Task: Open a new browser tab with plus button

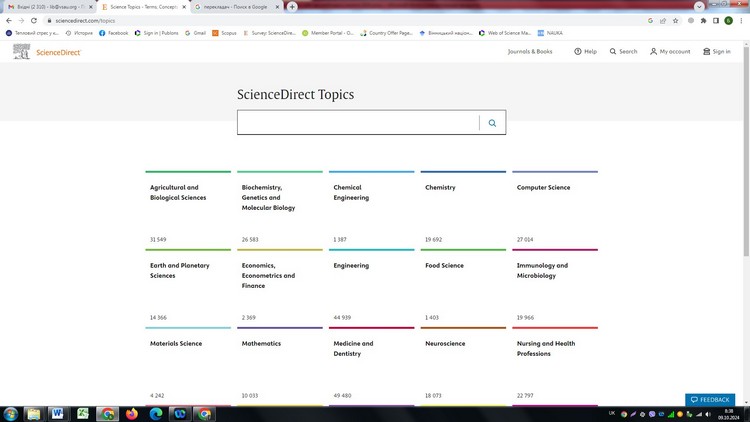Action: click(292, 7)
